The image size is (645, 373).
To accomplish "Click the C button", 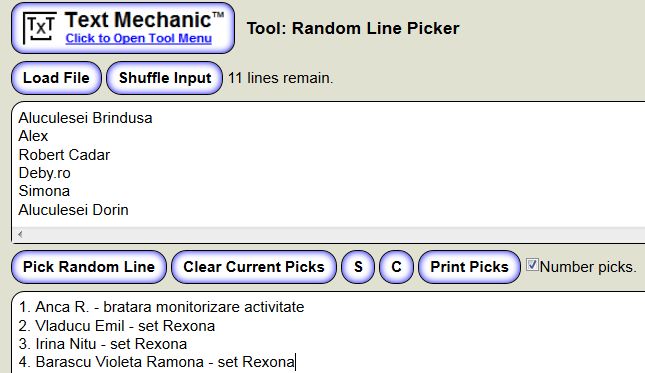I will point(396,267).
